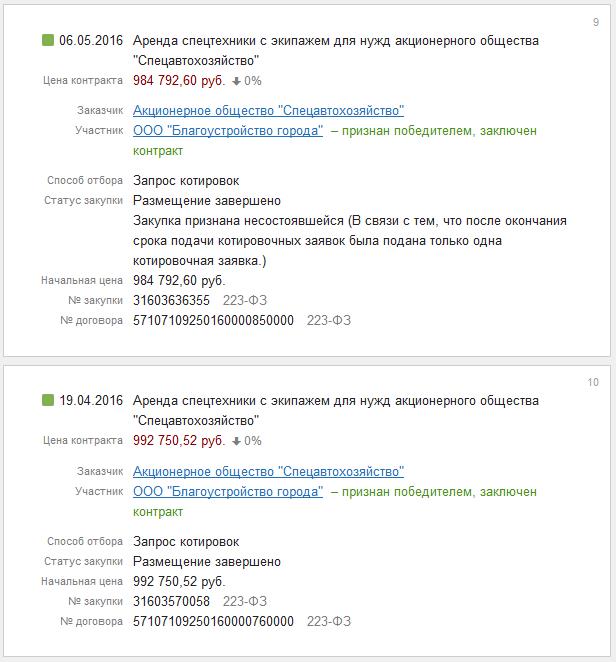
Task: Click the down arrow next to 984 792,60 contract price
Action: [x=236, y=80]
